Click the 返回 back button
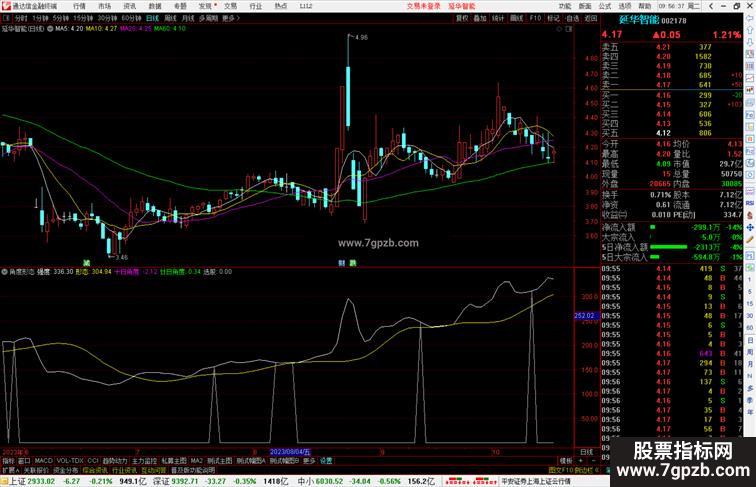The height and width of the screenshot is (487, 756). click(591, 18)
